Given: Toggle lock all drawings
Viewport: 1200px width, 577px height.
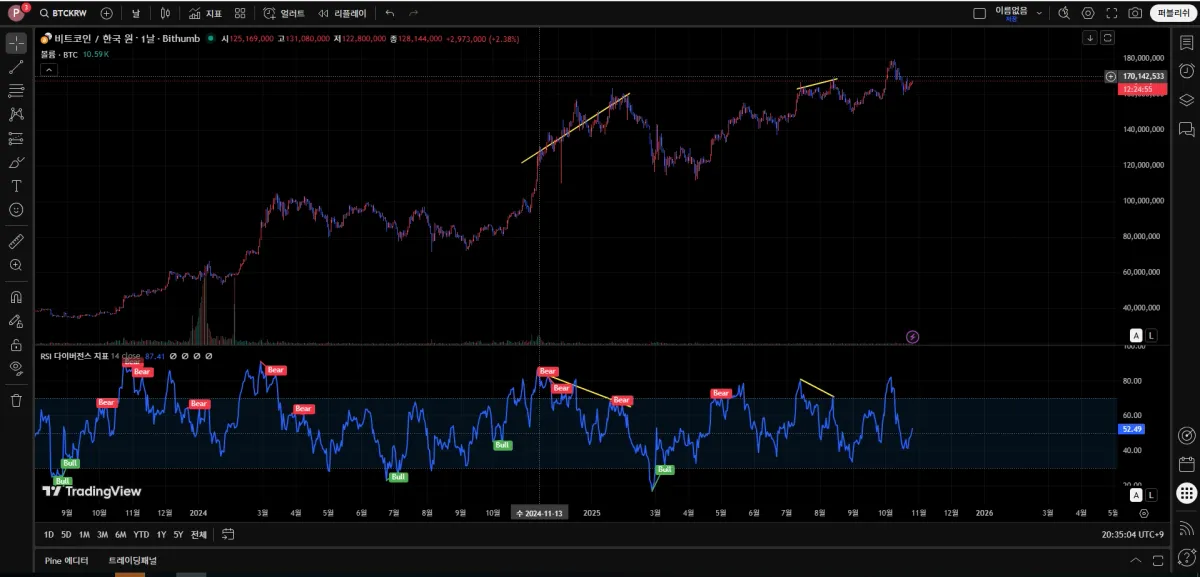Looking at the screenshot, I should pyautogui.click(x=16, y=345).
